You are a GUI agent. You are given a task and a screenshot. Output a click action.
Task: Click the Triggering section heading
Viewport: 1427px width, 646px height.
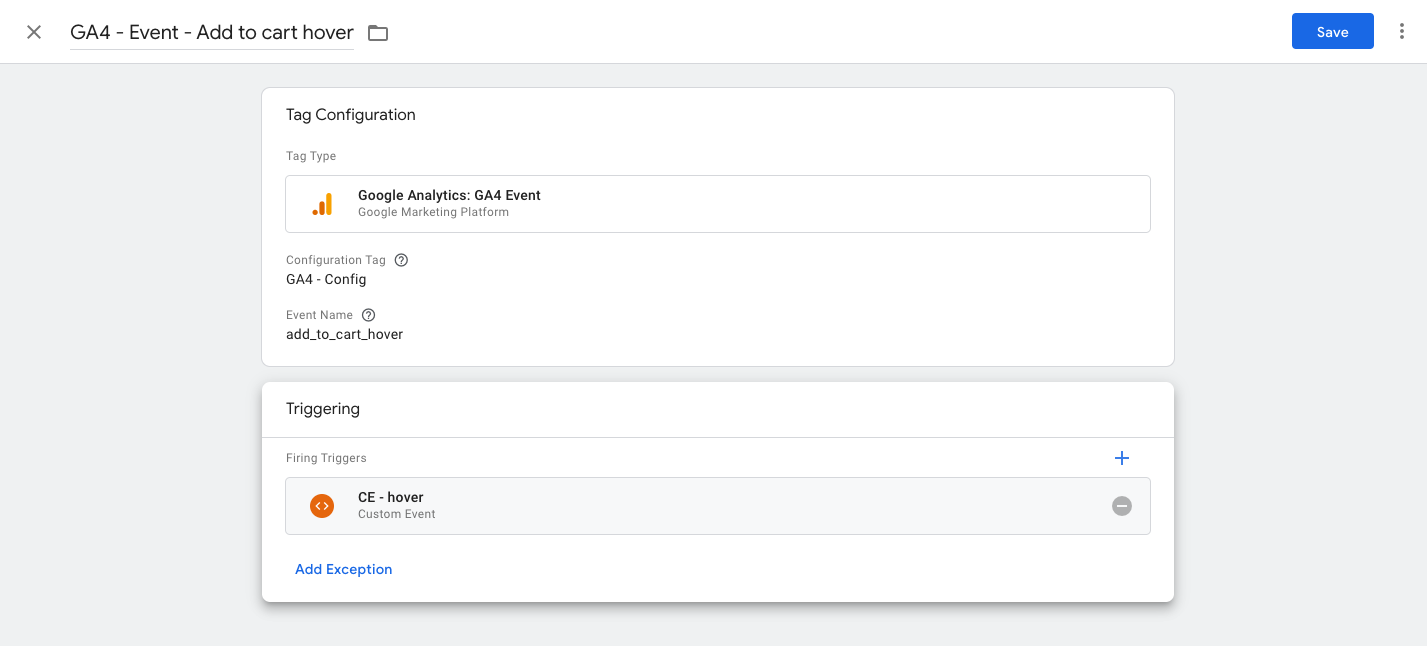(x=323, y=409)
